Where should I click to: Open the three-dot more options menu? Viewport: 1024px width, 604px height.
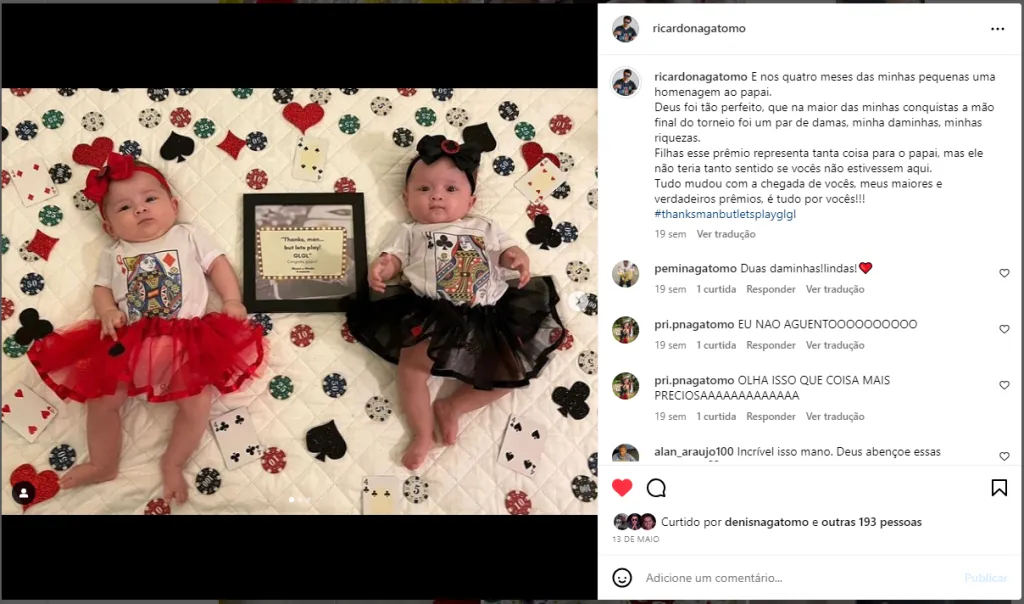point(997,29)
